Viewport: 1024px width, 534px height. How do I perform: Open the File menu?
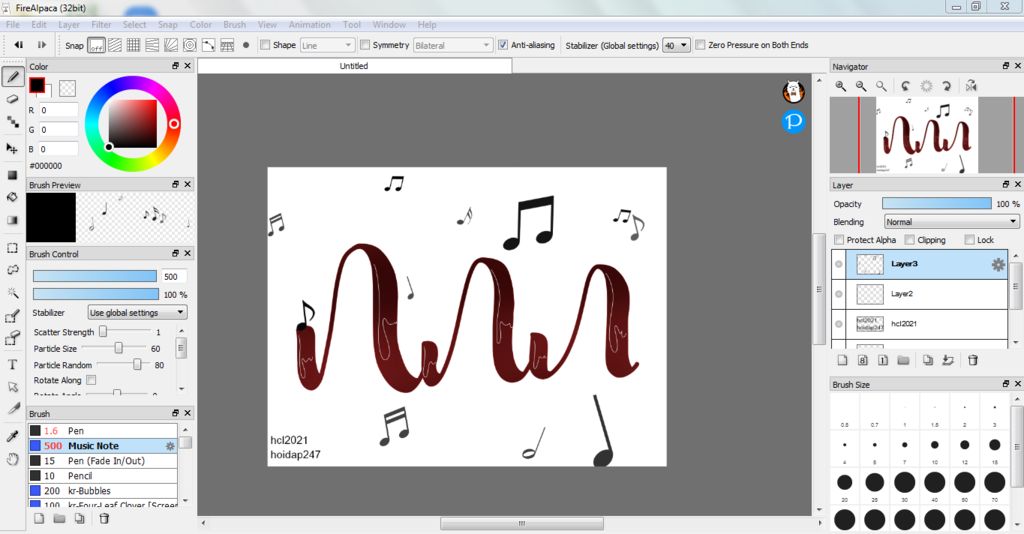pyautogui.click(x=12, y=25)
